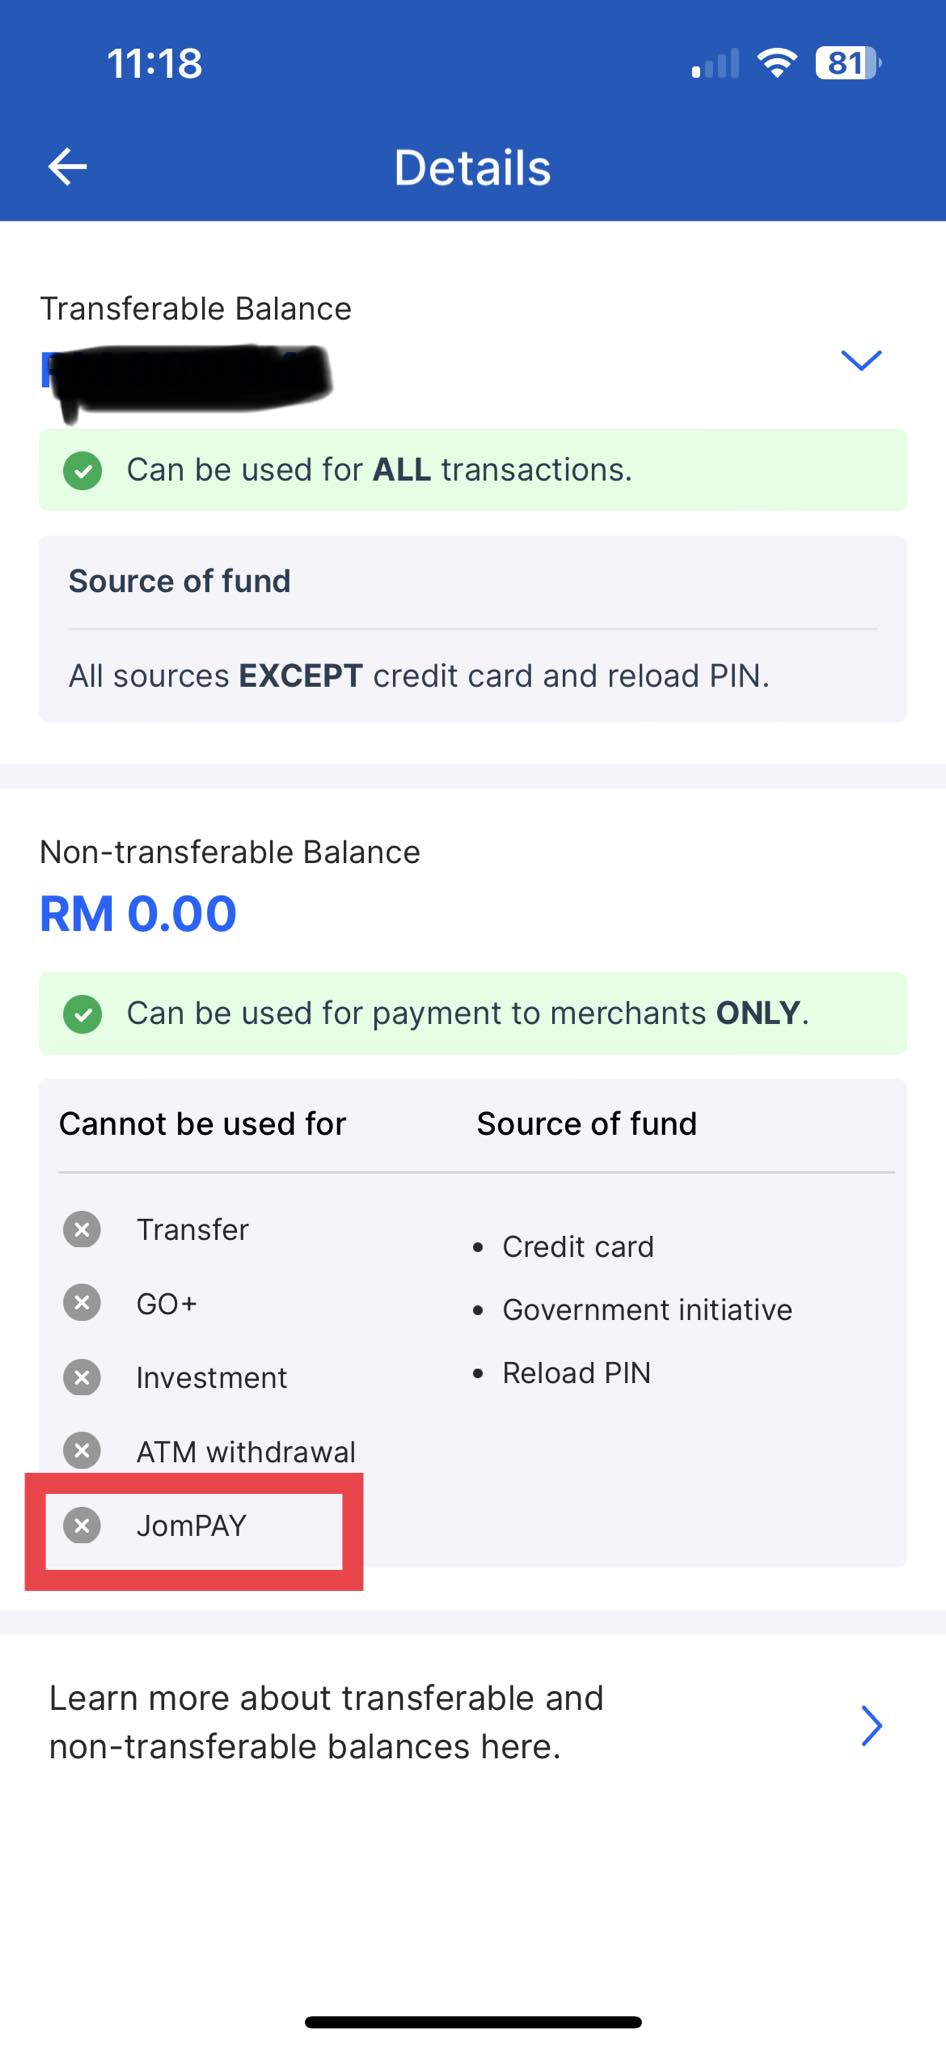Tap the highlighted JomPAY X icon
946x2048 pixels.
[81, 1527]
